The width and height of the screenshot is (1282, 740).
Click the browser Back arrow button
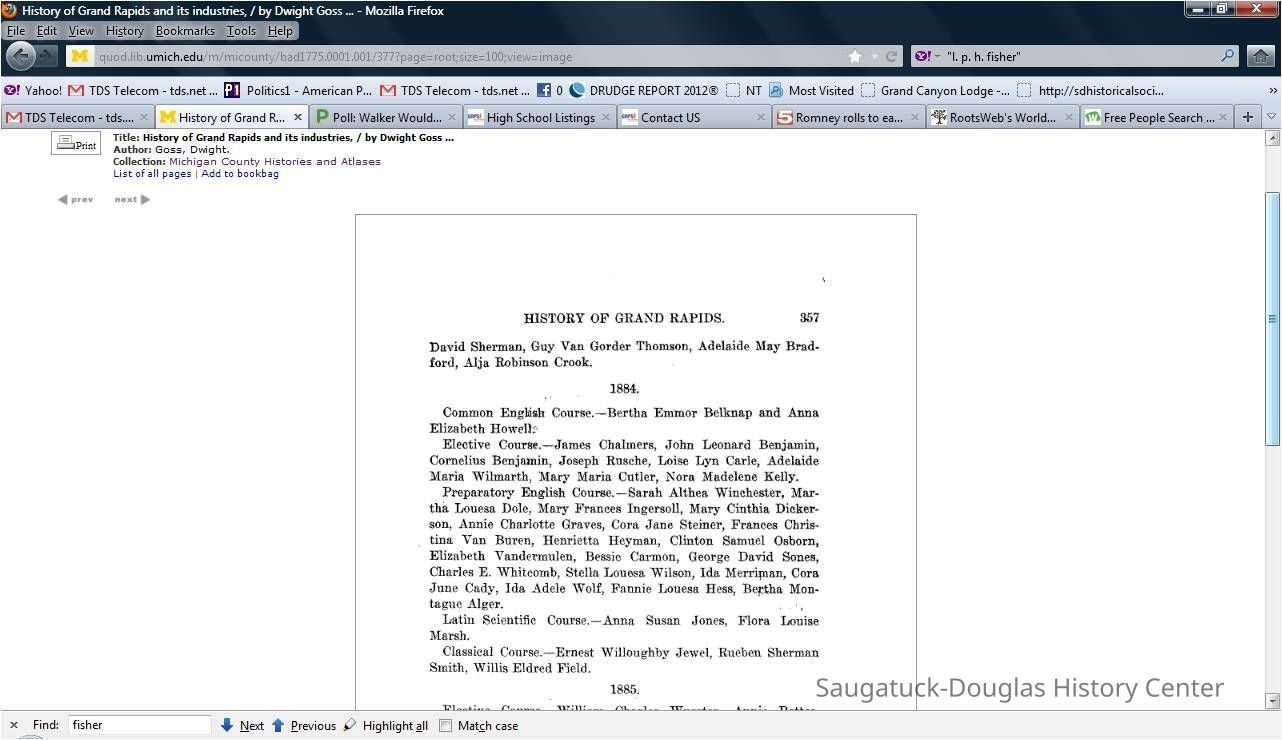click(21, 56)
